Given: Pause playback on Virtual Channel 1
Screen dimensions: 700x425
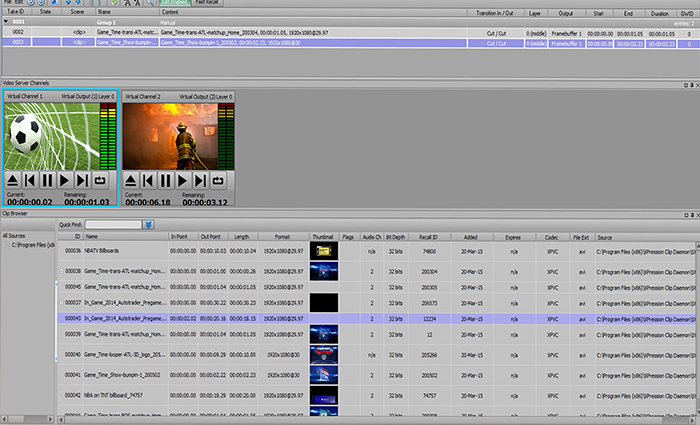Looking at the screenshot, I should coord(47,180).
